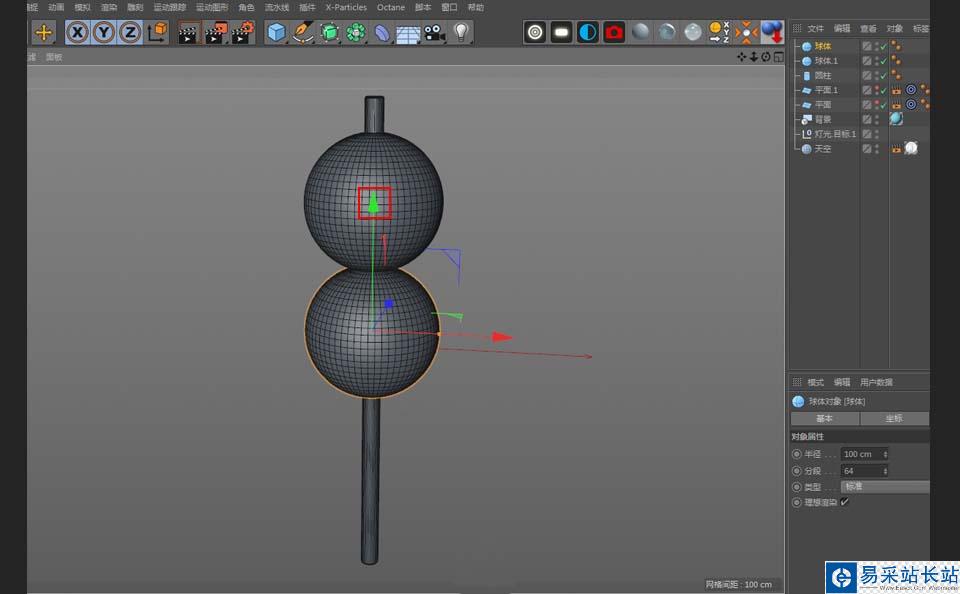960x594 pixels.
Task: Open render settings clapperboard with gear
Action: pyautogui.click(x=242, y=32)
